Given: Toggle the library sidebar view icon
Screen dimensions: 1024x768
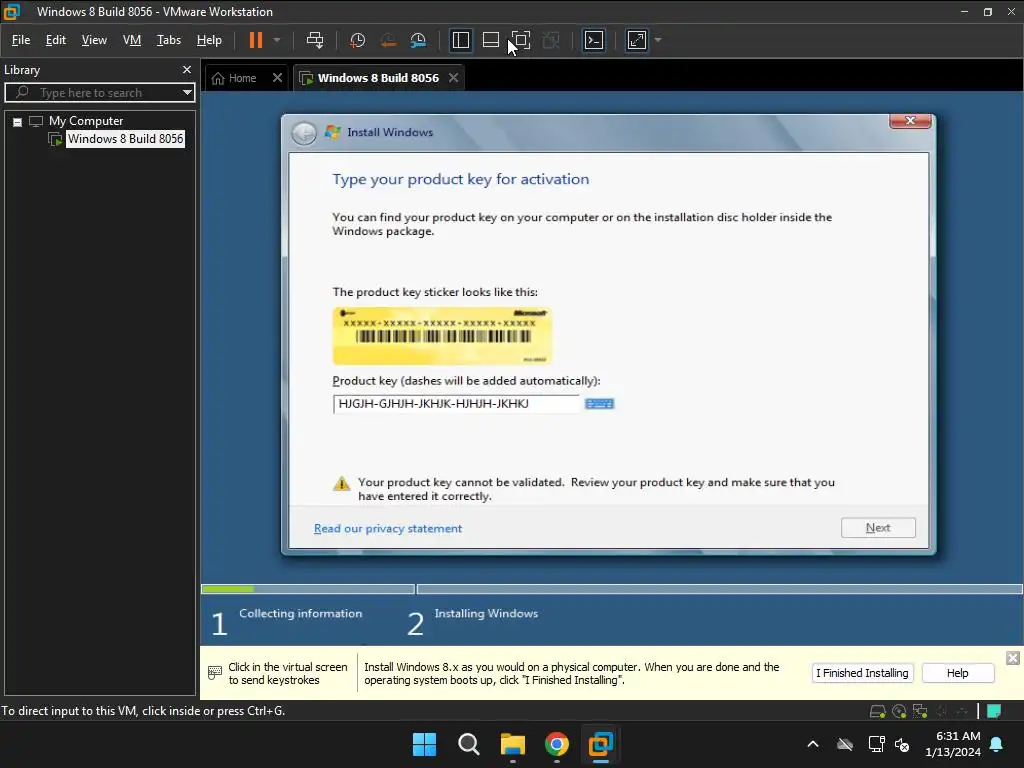Looking at the screenshot, I should click(460, 40).
